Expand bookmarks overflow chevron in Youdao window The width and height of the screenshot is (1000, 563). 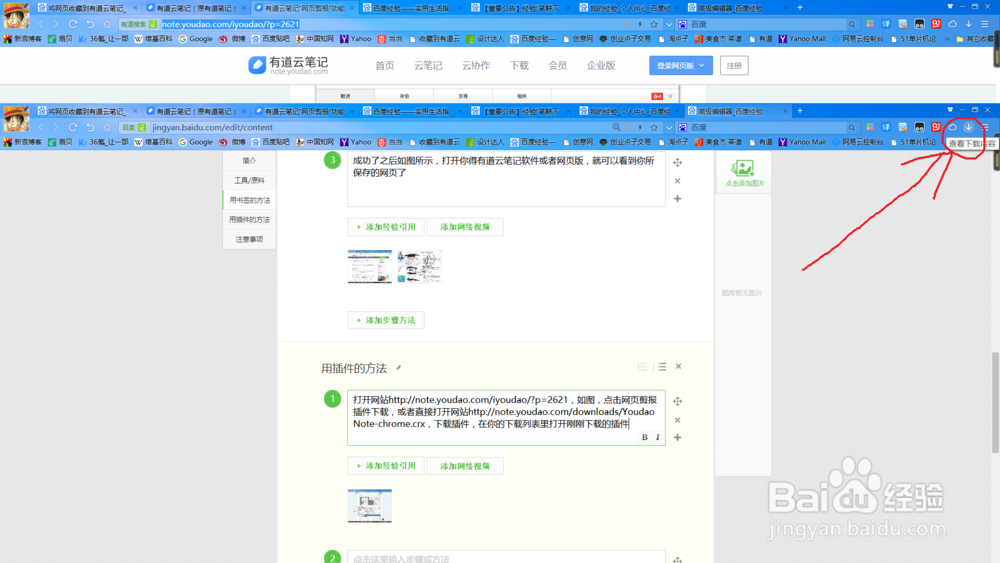(946, 39)
